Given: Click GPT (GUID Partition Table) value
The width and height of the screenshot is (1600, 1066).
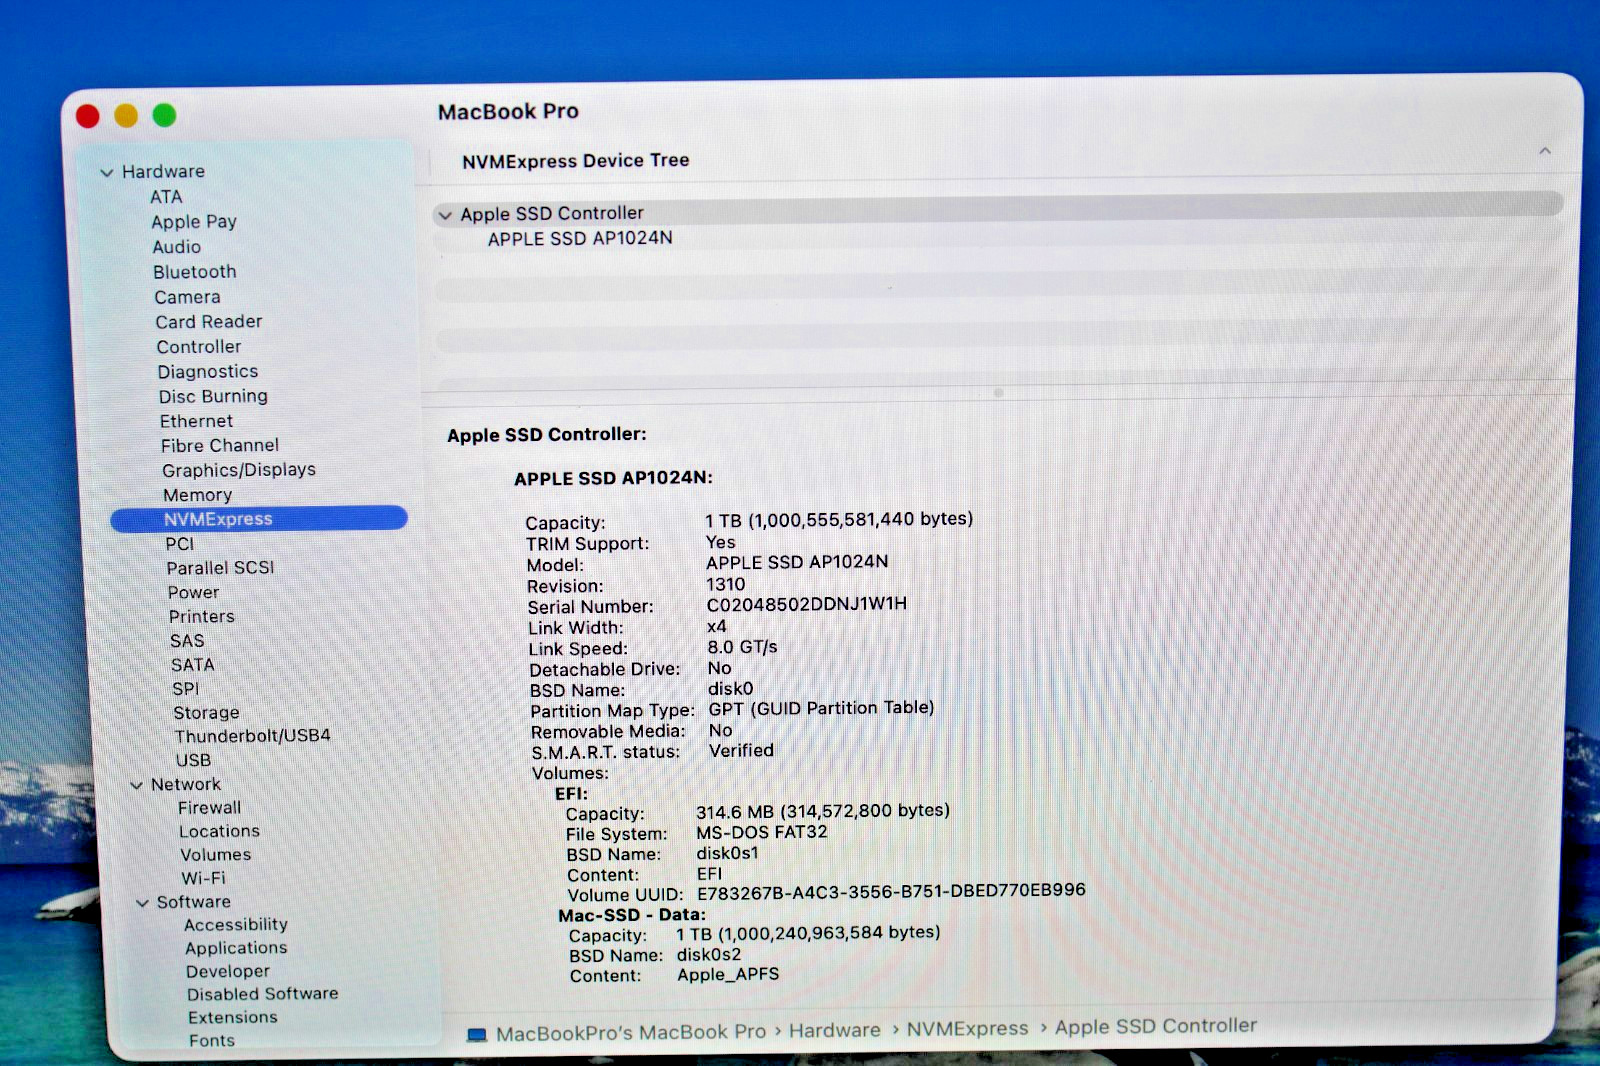Looking at the screenshot, I should point(822,708).
